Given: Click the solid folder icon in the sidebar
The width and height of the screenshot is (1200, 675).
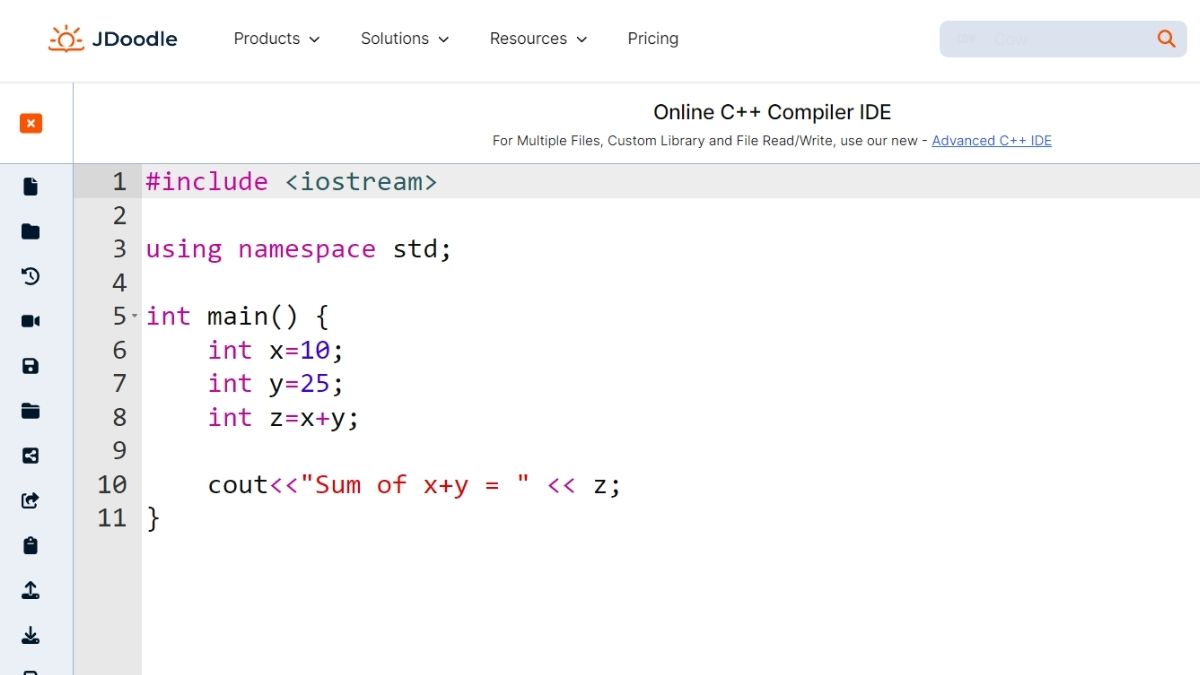Looking at the screenshot, I should click(30, 232).
